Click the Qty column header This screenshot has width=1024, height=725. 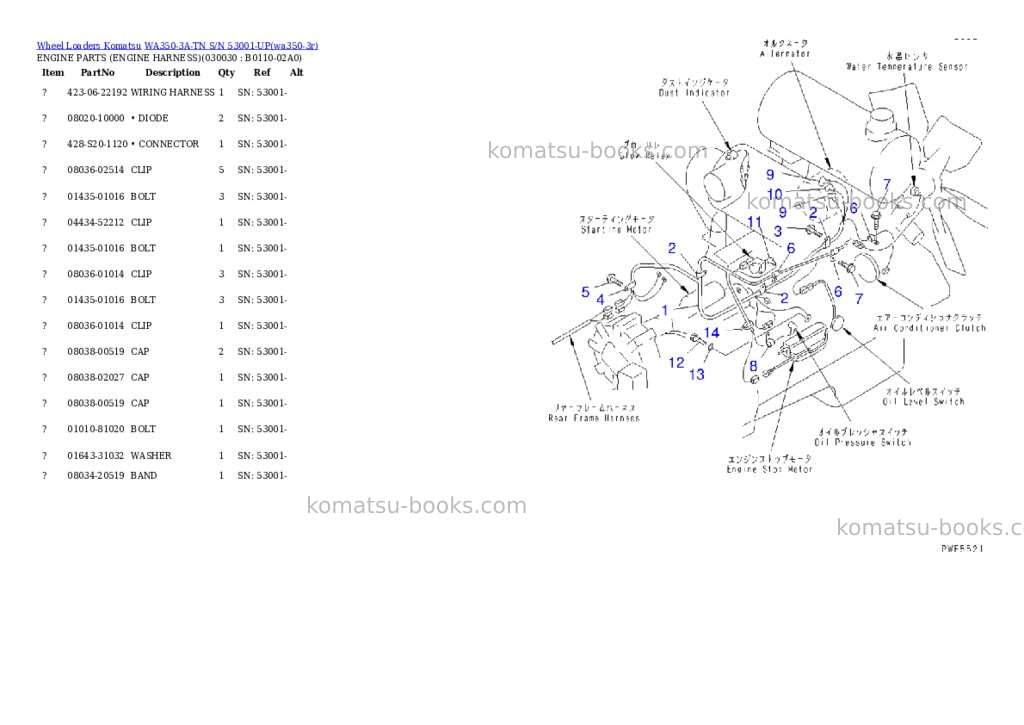(226, 72)
